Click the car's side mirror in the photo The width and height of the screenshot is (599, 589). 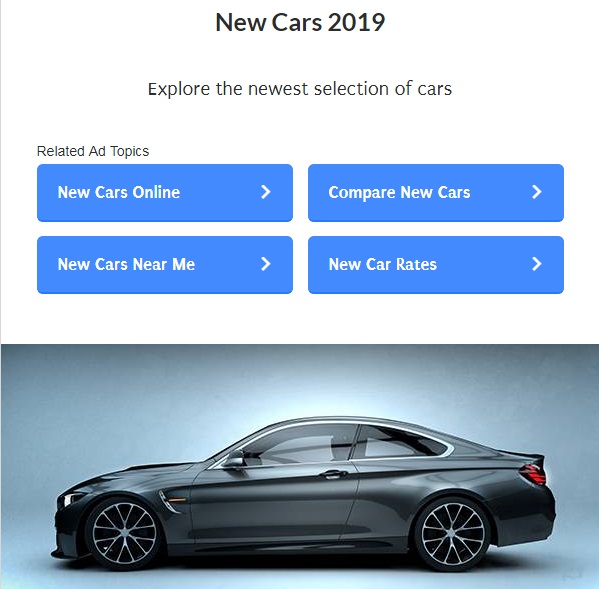click(x=235, y=460)
